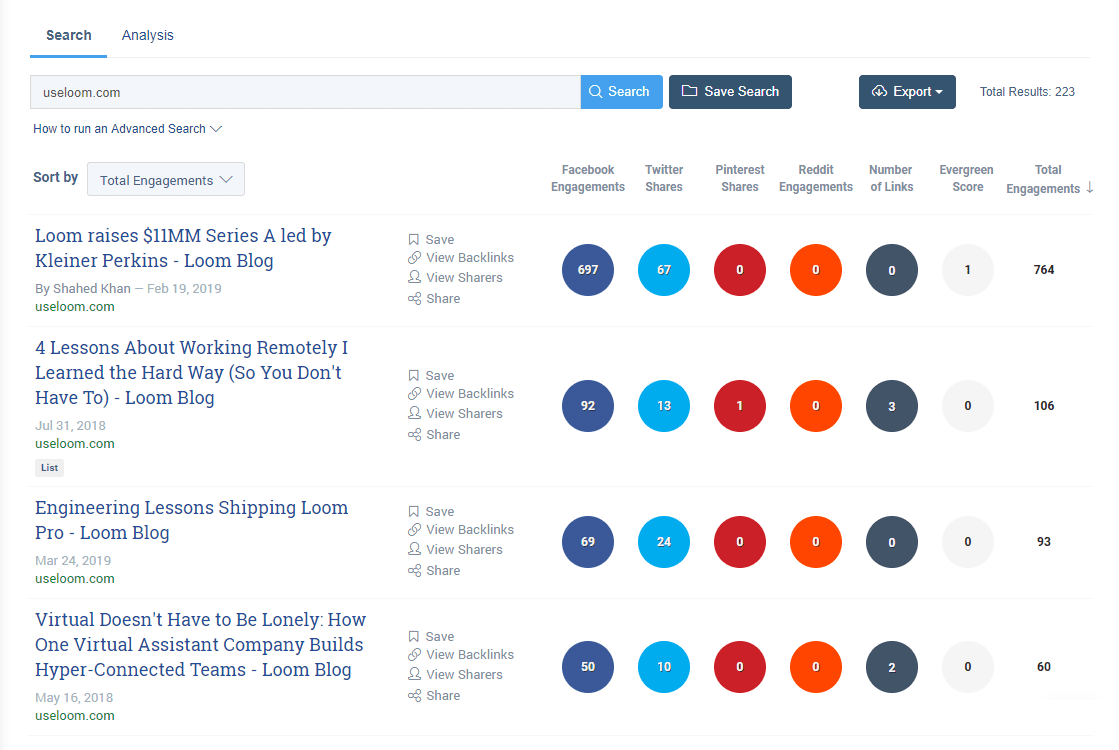Open the Export dropdown
Screen dimensions: 1119x750
pyautogui.click(x=907, y=92)
